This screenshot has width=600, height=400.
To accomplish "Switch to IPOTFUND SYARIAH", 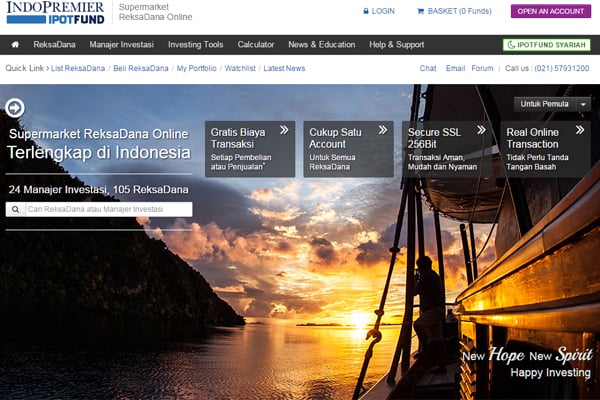I will point(546,45).
